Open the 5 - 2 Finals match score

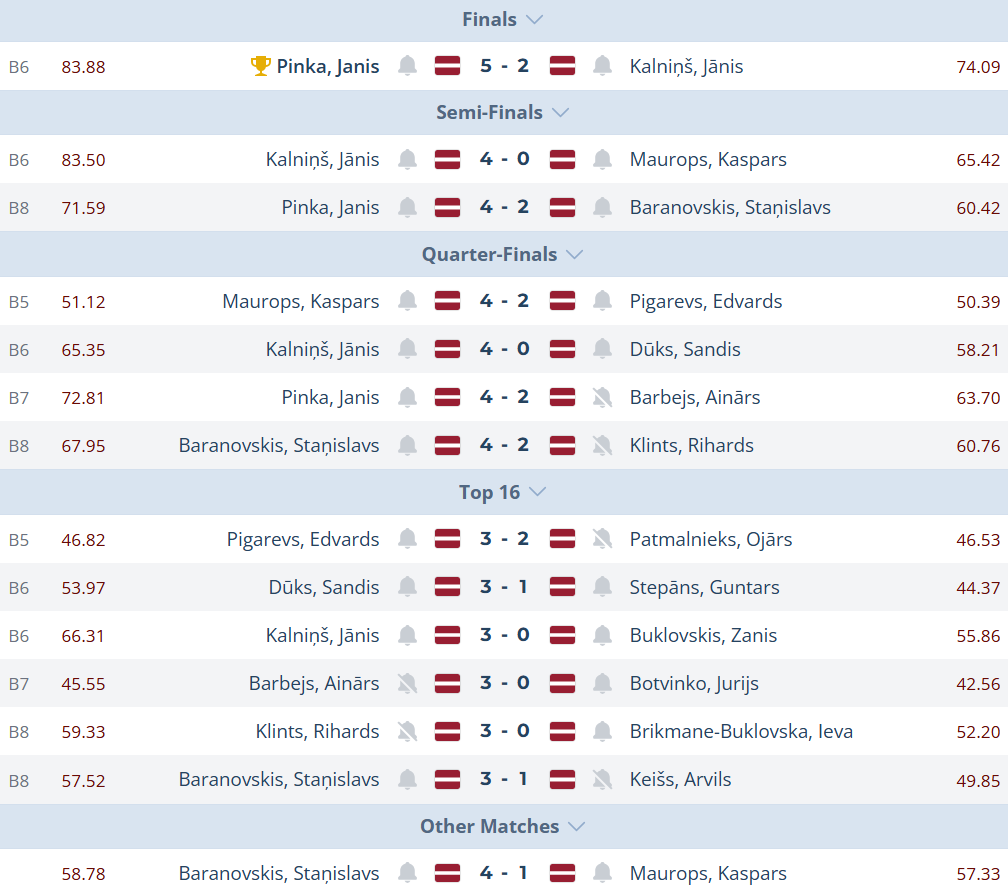click(504, 66)
